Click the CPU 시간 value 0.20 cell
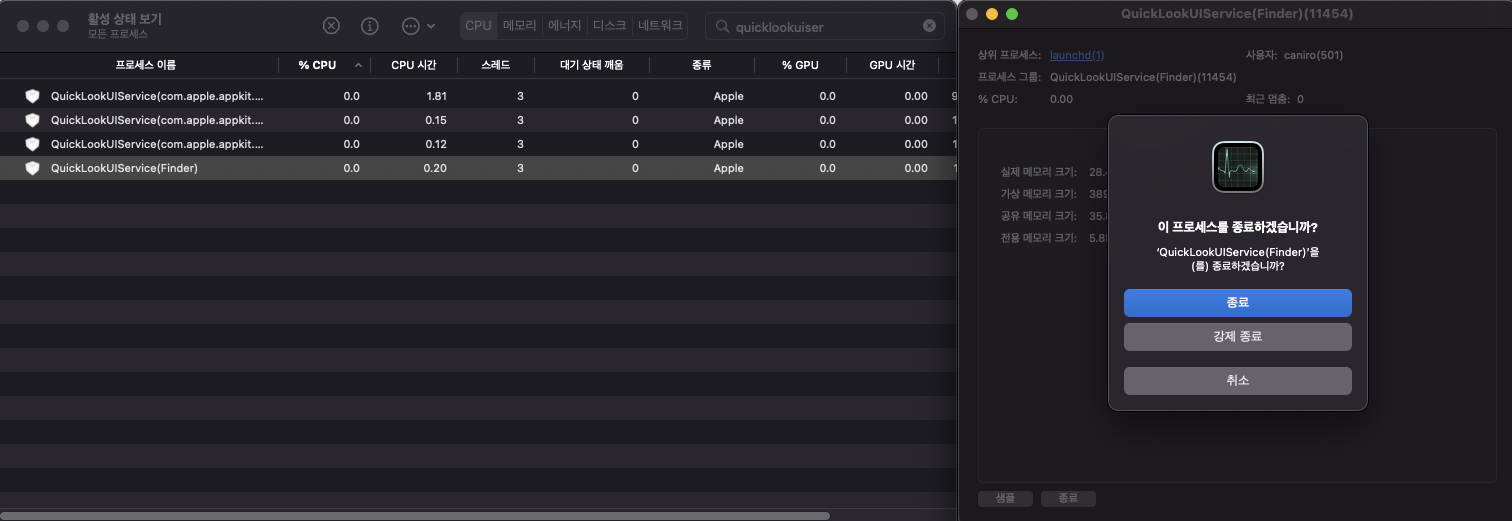This screenshot has height=521, width=1512. [435, 168]
